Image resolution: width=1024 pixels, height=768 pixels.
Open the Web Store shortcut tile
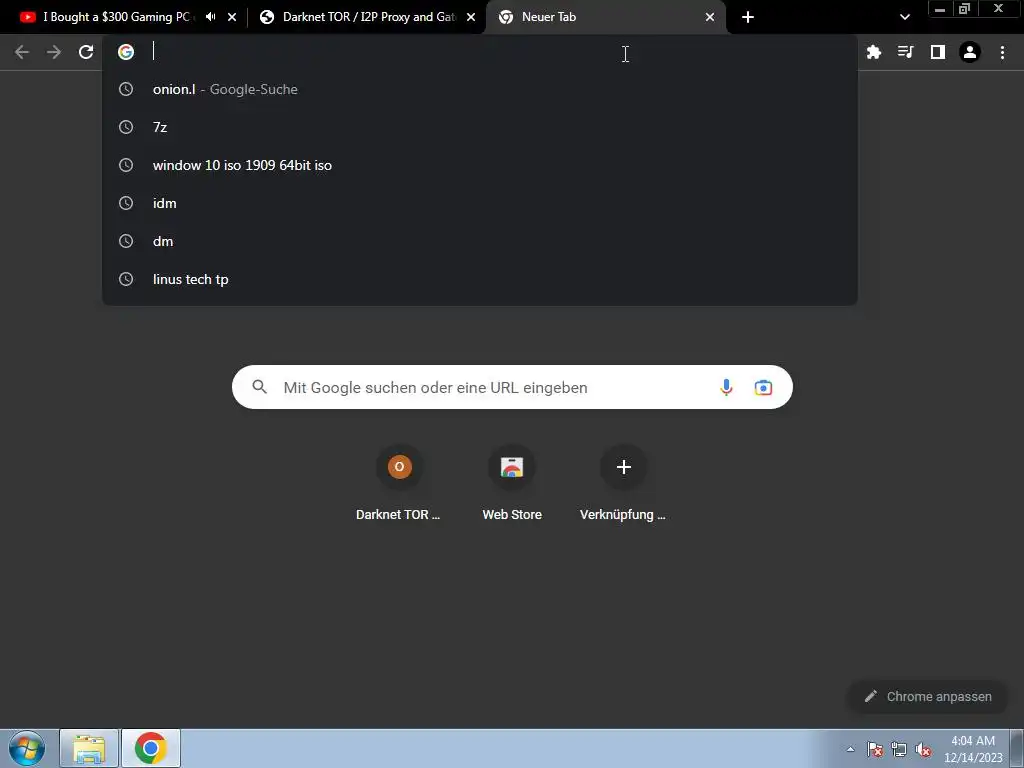[x=512, y=483]
